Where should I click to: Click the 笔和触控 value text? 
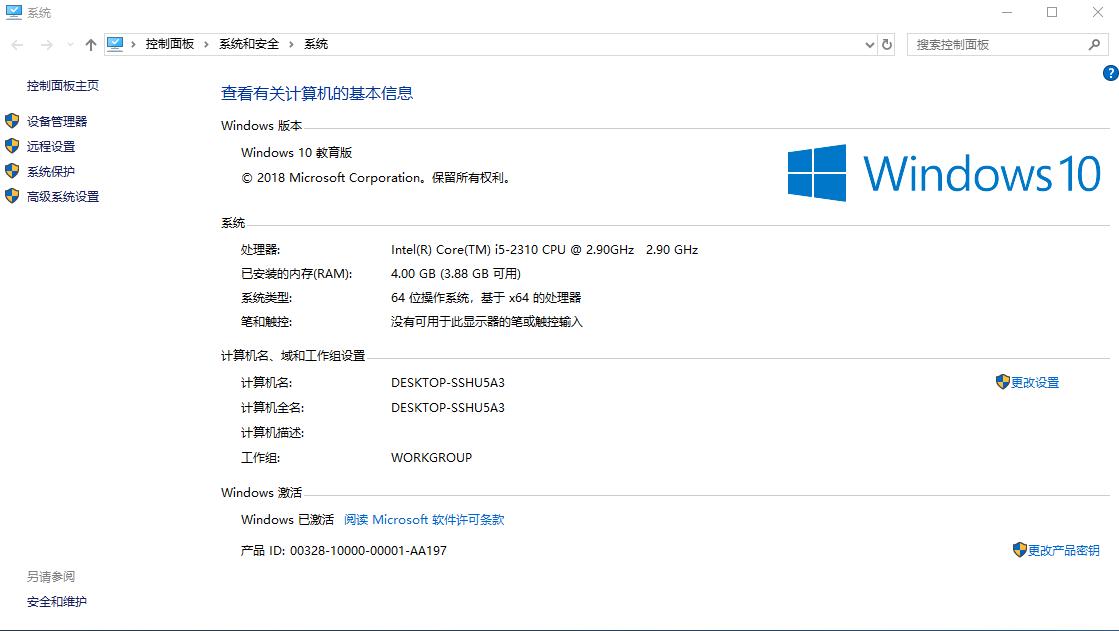487,322
